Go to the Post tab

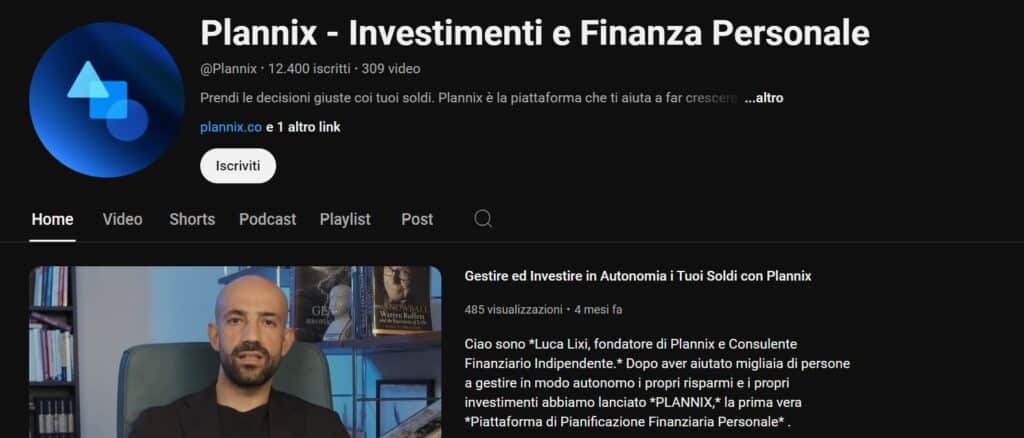point(417,219)
